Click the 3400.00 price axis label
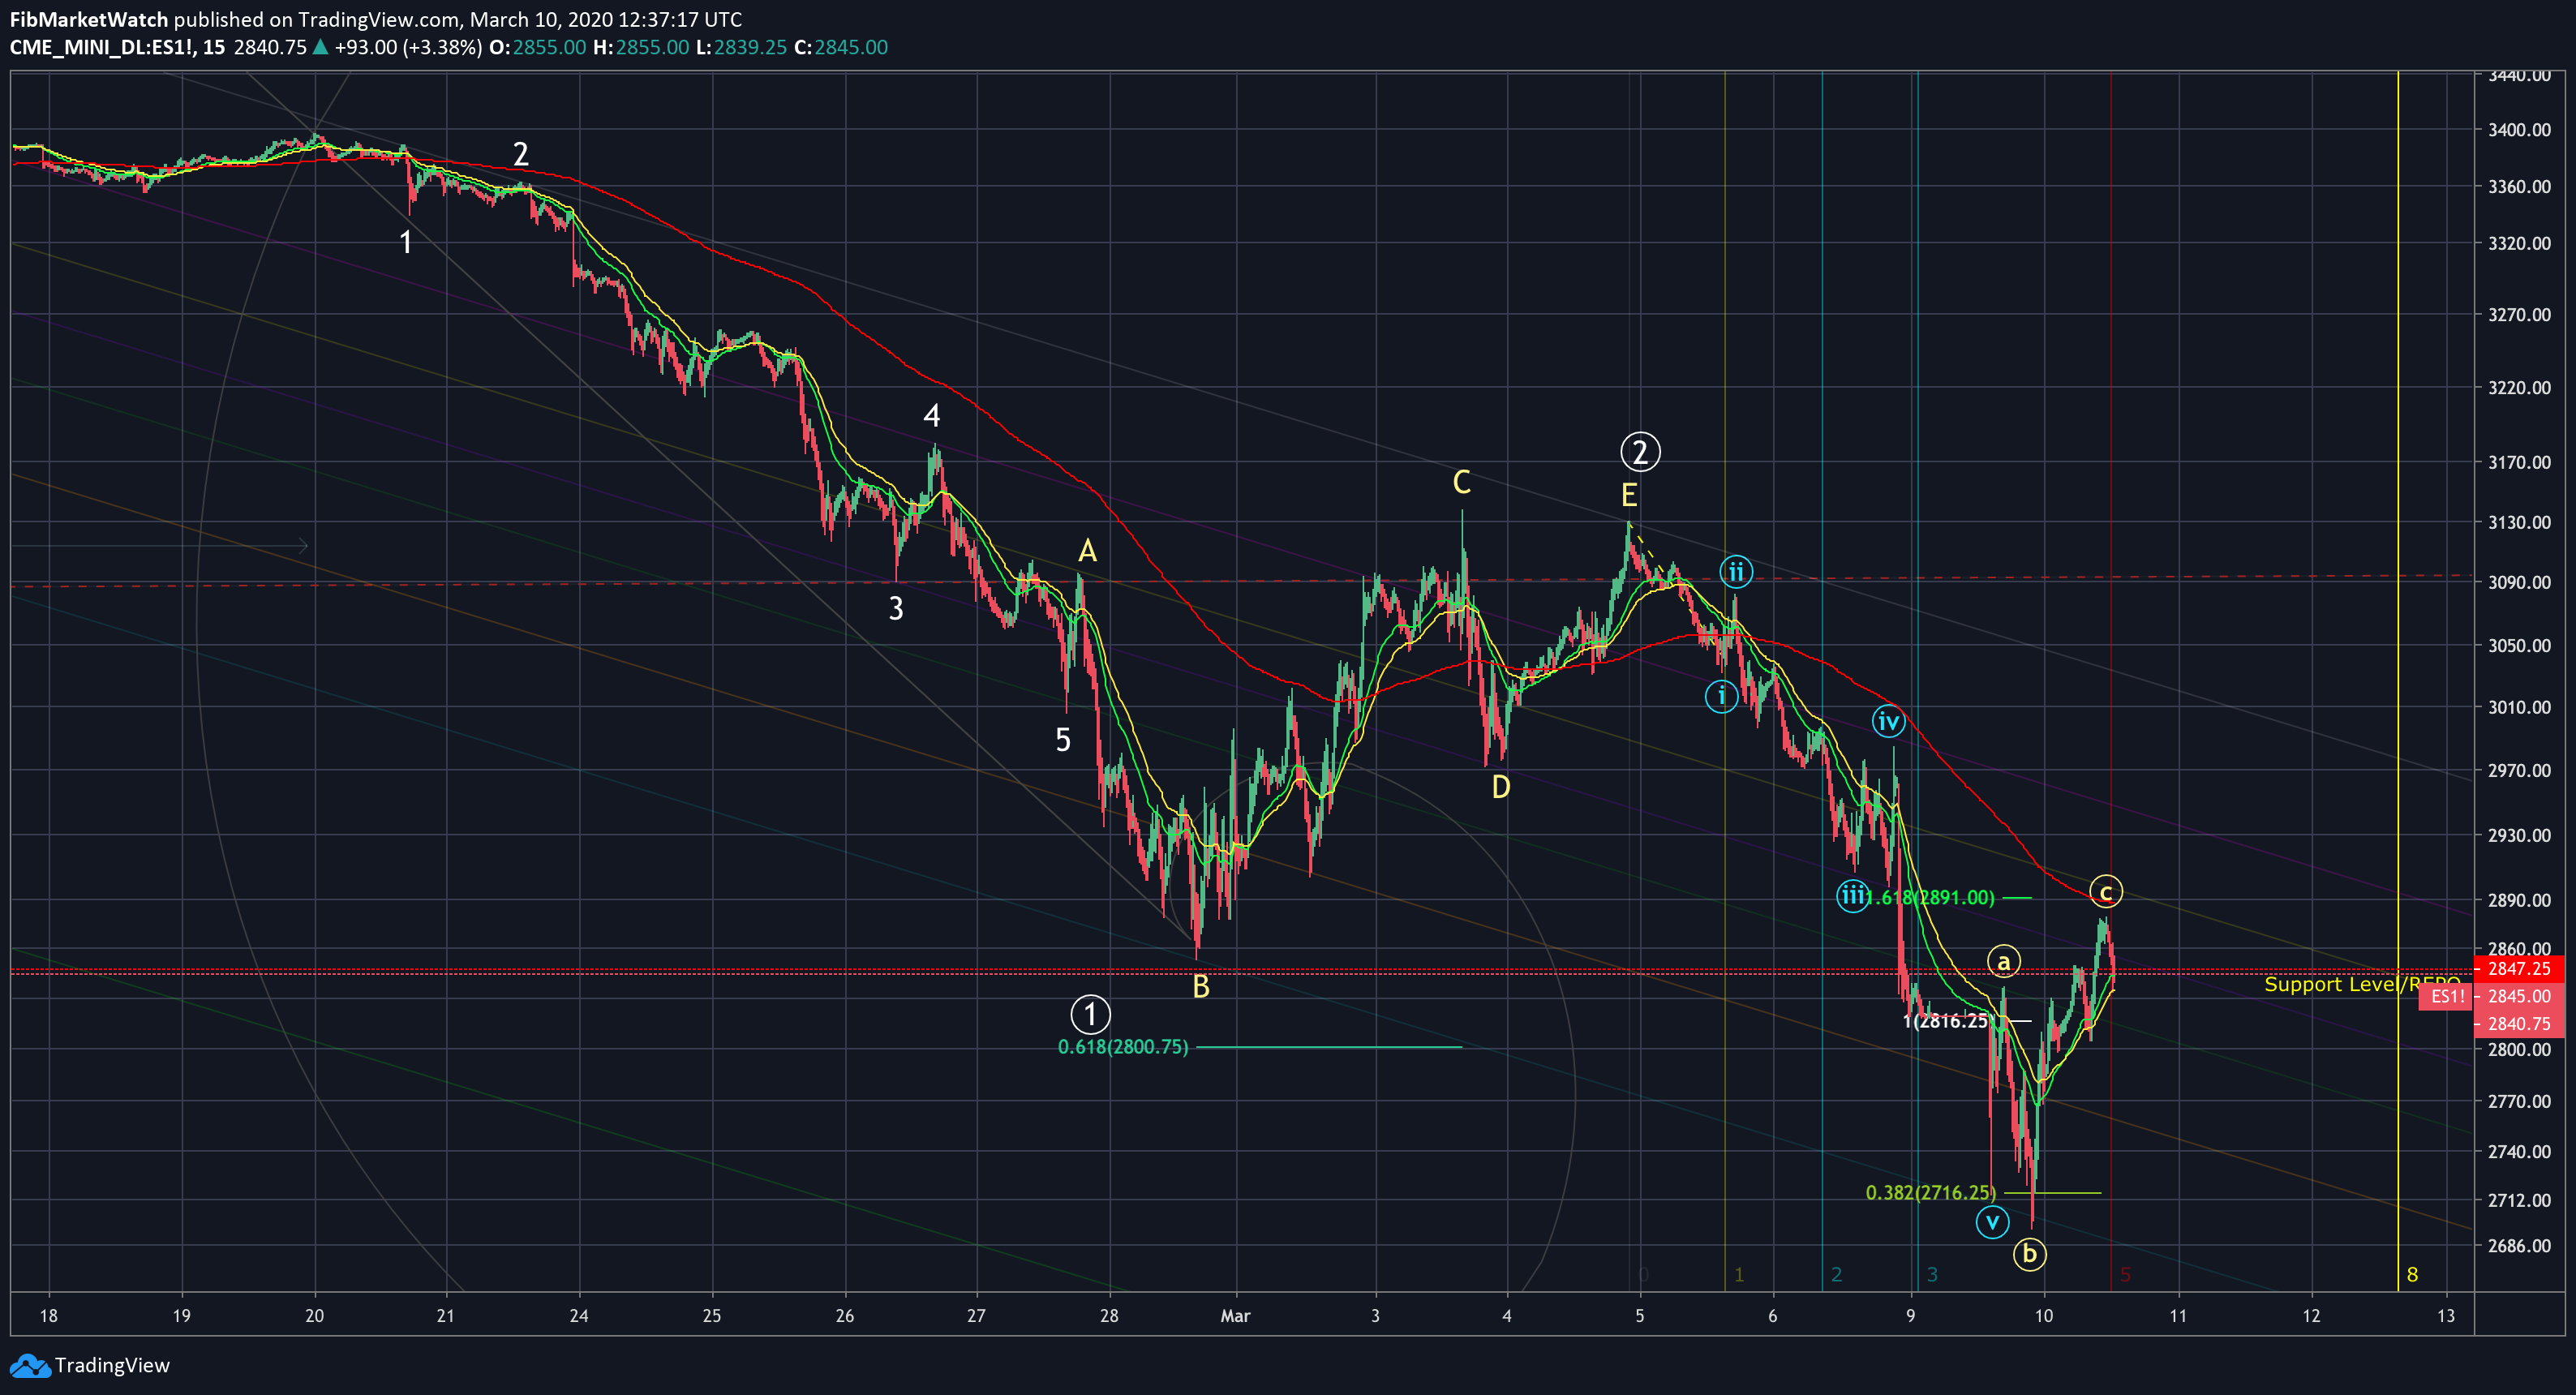The image size is (2576, 1395). coord(2519,129)
